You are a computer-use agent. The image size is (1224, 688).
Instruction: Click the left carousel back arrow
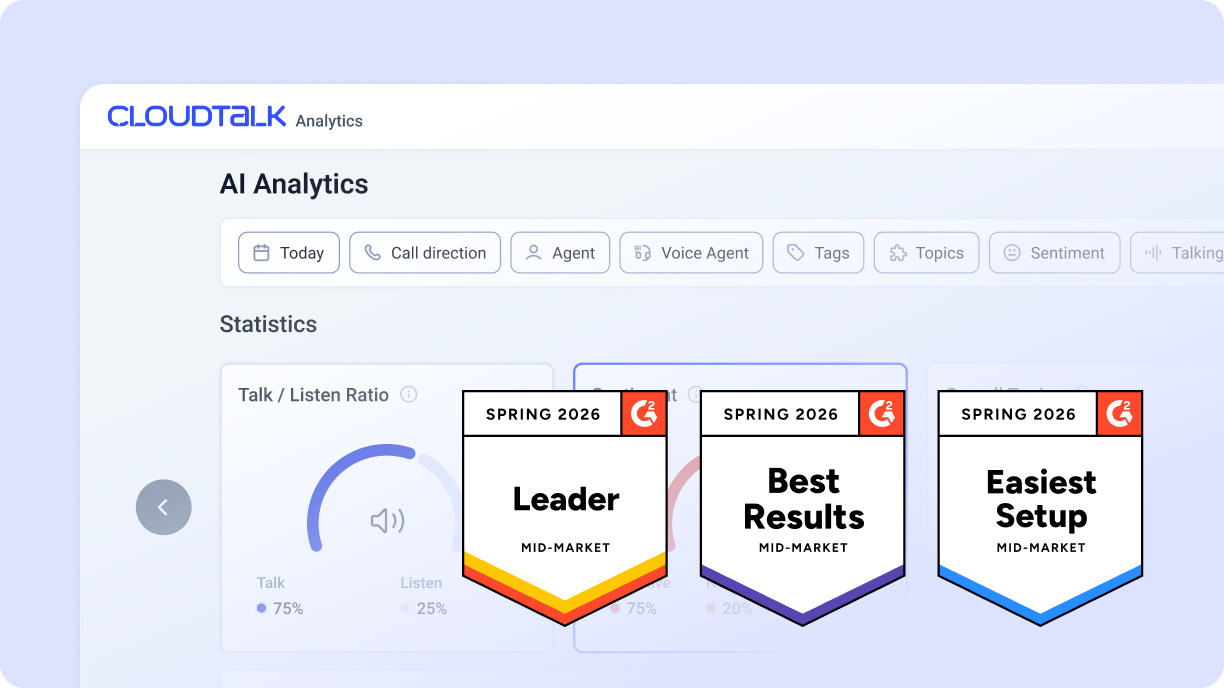coord(163,507)
